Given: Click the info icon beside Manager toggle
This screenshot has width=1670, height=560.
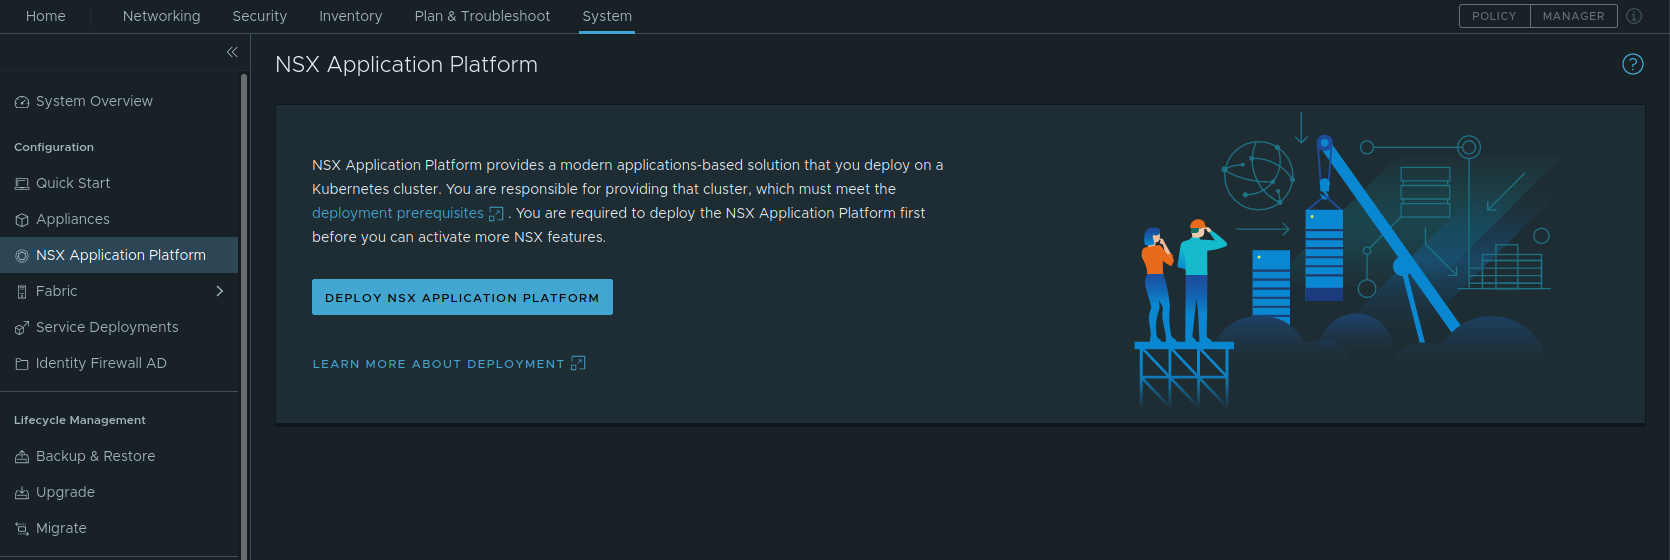Looking at the screenshot, I should 1634,16.
